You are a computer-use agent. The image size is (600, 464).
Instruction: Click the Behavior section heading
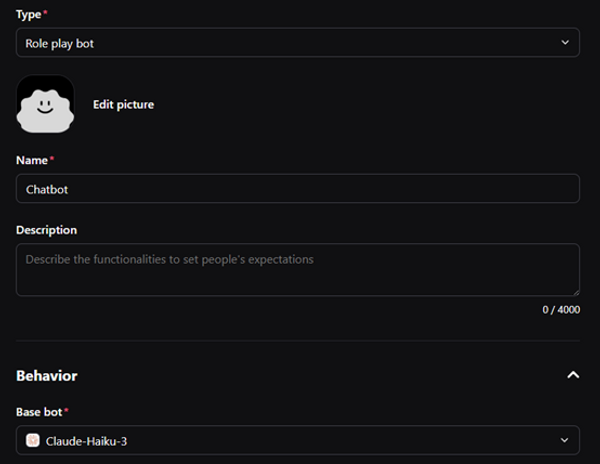pos(47,376)
